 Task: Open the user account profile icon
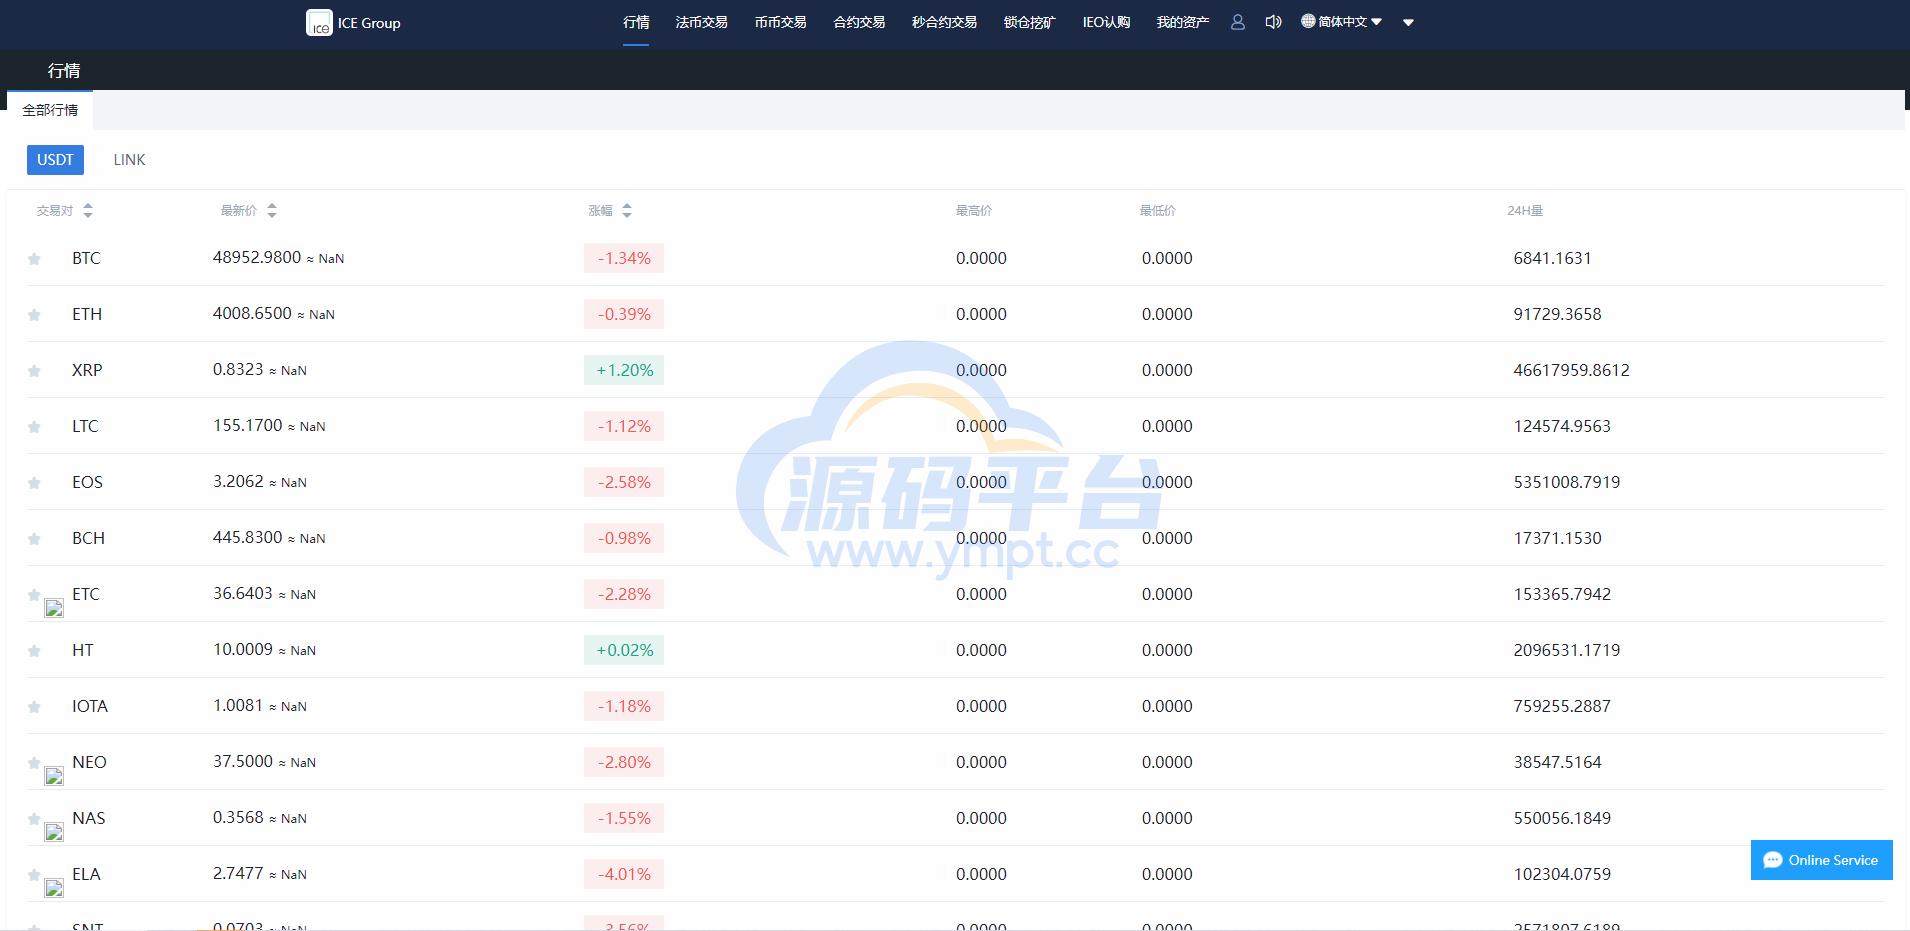click(1238, 22)
